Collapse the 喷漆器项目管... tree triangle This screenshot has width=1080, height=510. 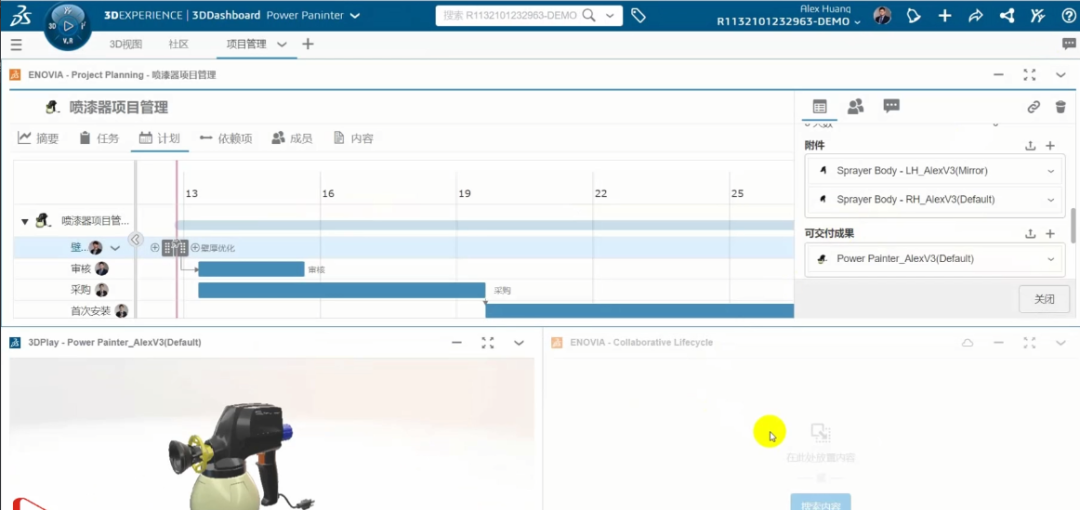[25, 222]
